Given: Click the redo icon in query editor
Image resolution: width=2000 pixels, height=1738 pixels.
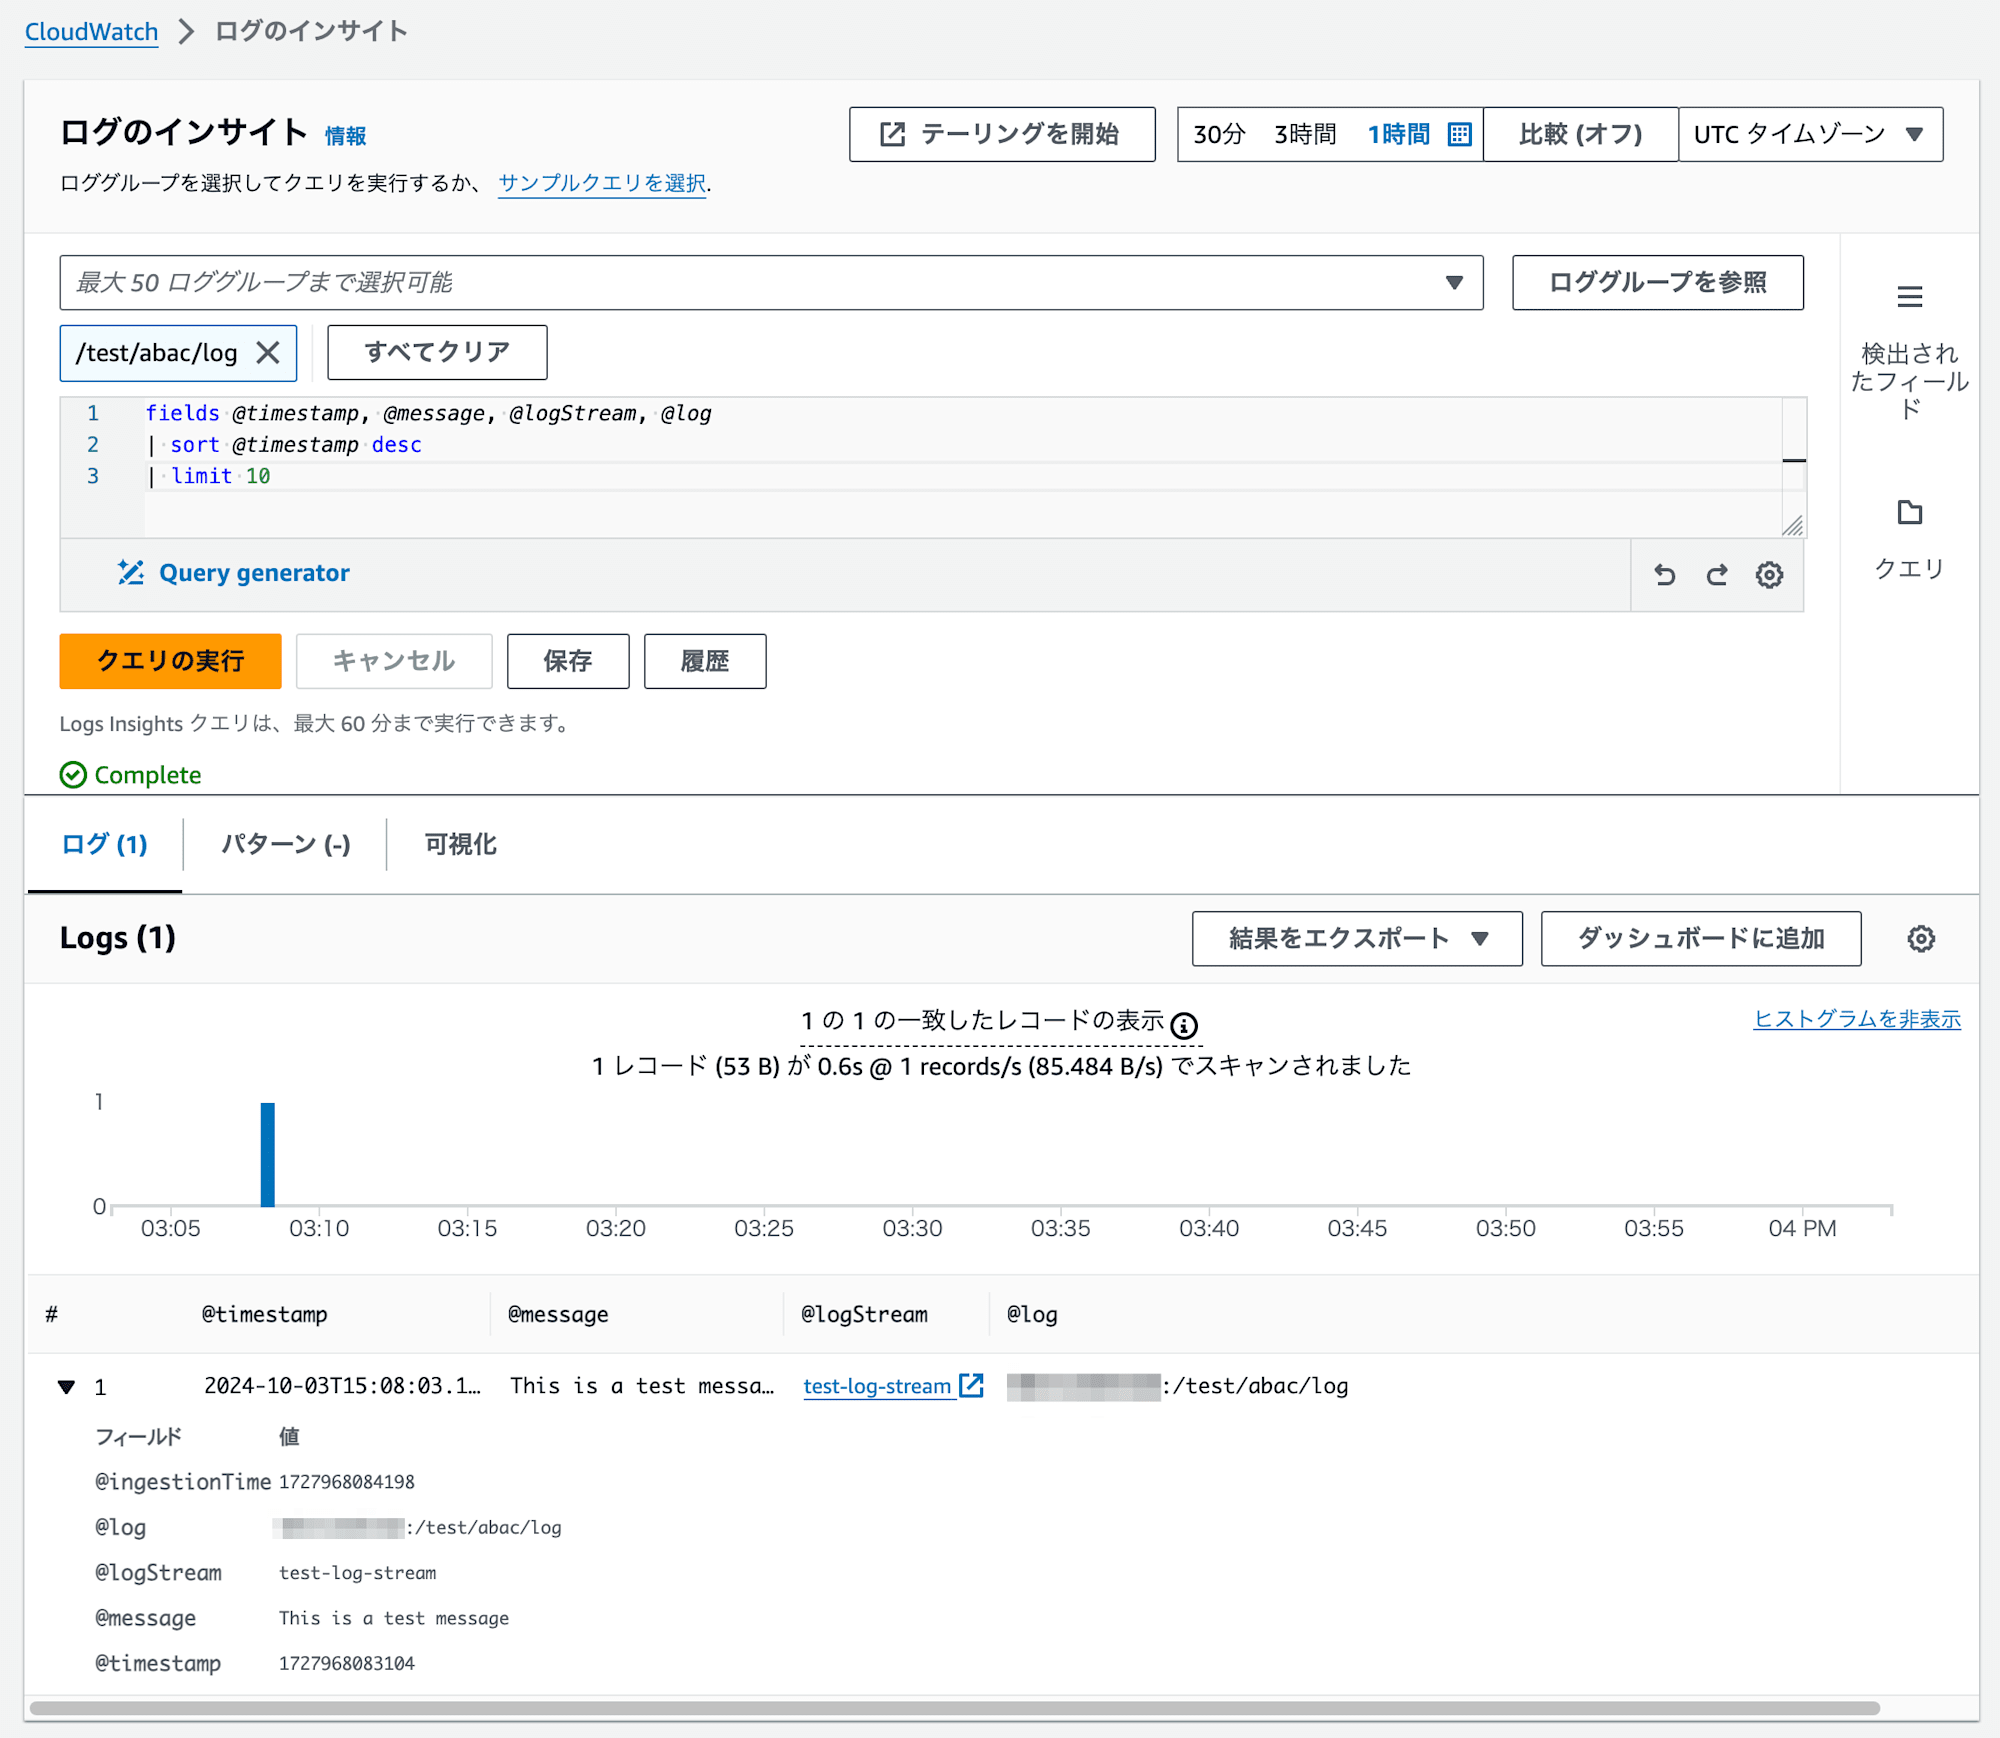Looking at the screenshot, I should tap(1717, 575).
